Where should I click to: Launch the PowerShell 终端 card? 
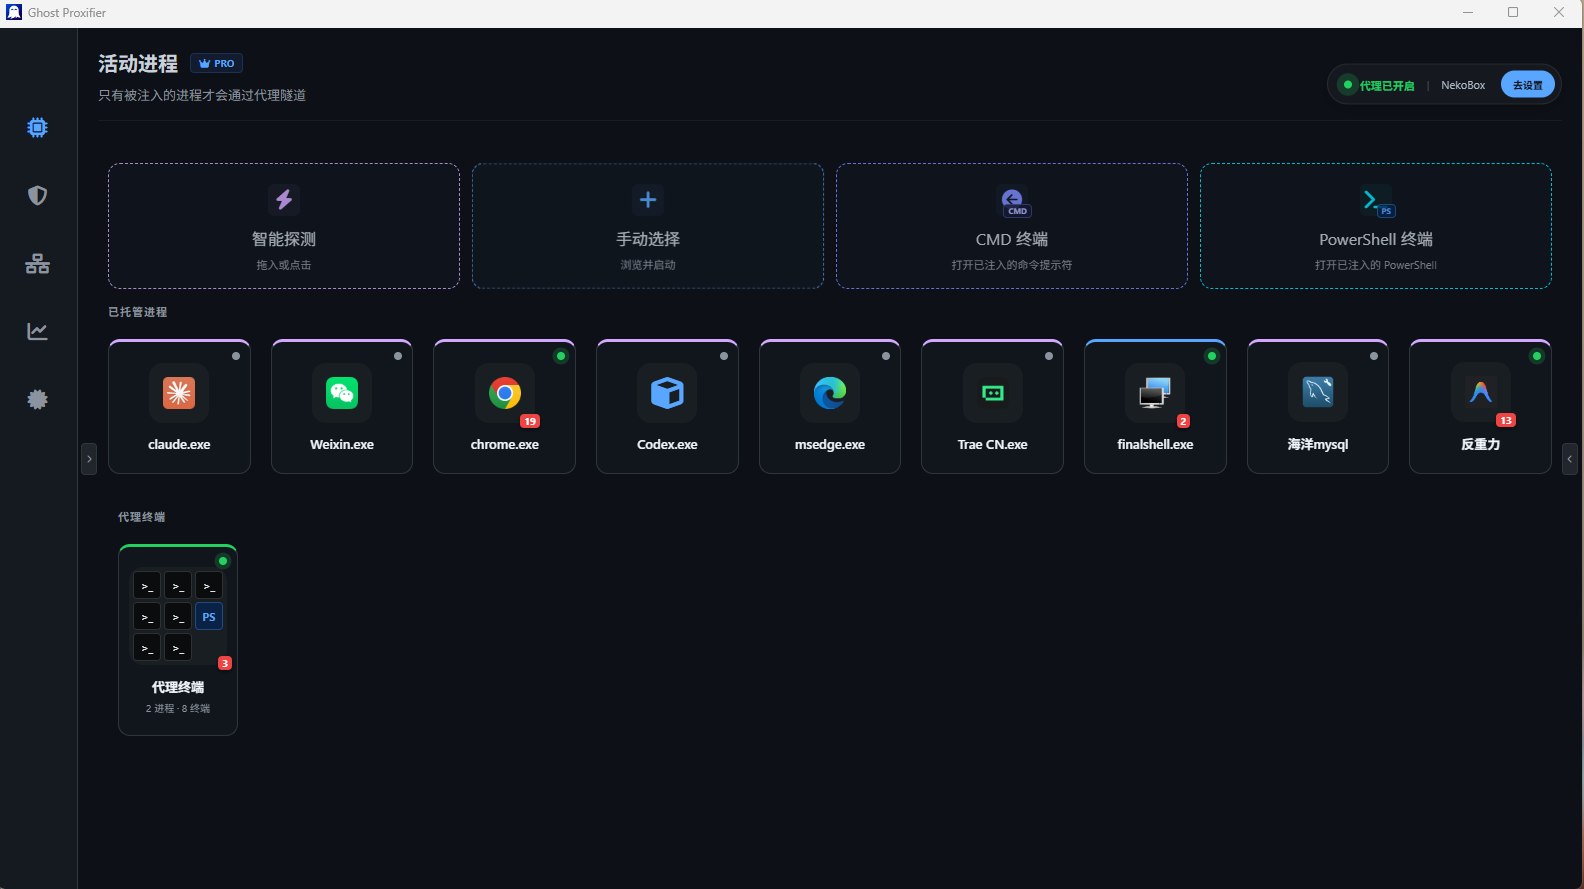pyautogui.click(x=1376, y=226)
